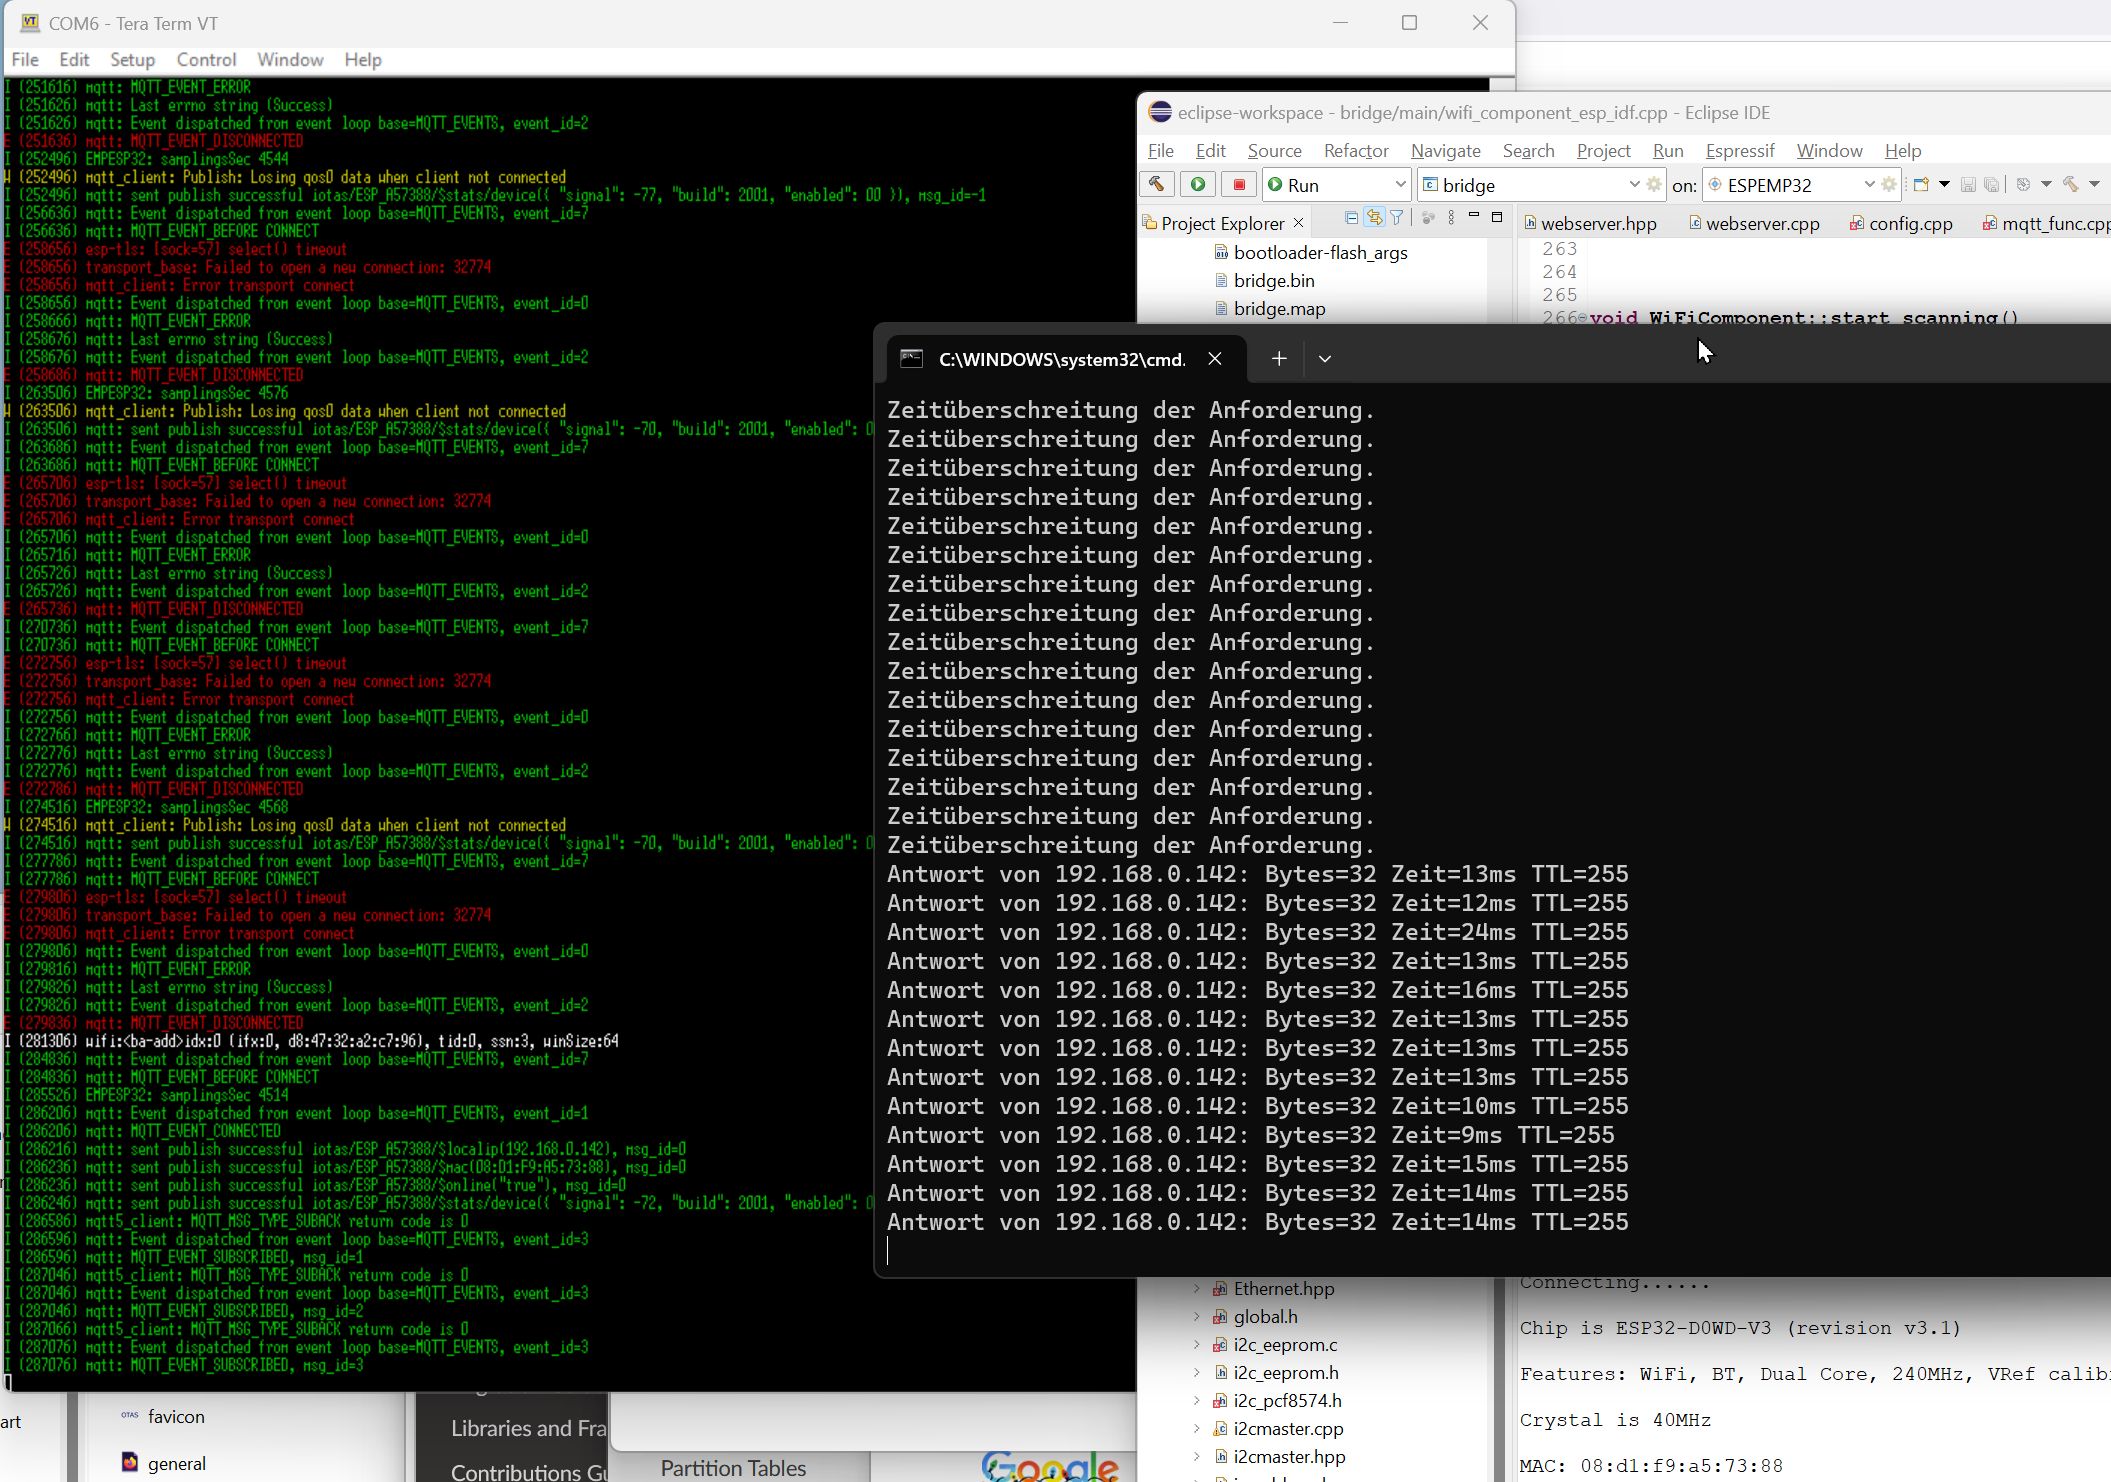This screenshot has width=2111, height=1482.
Task: Click Collapse All in Project Explorer
Action: point(1352,218)
